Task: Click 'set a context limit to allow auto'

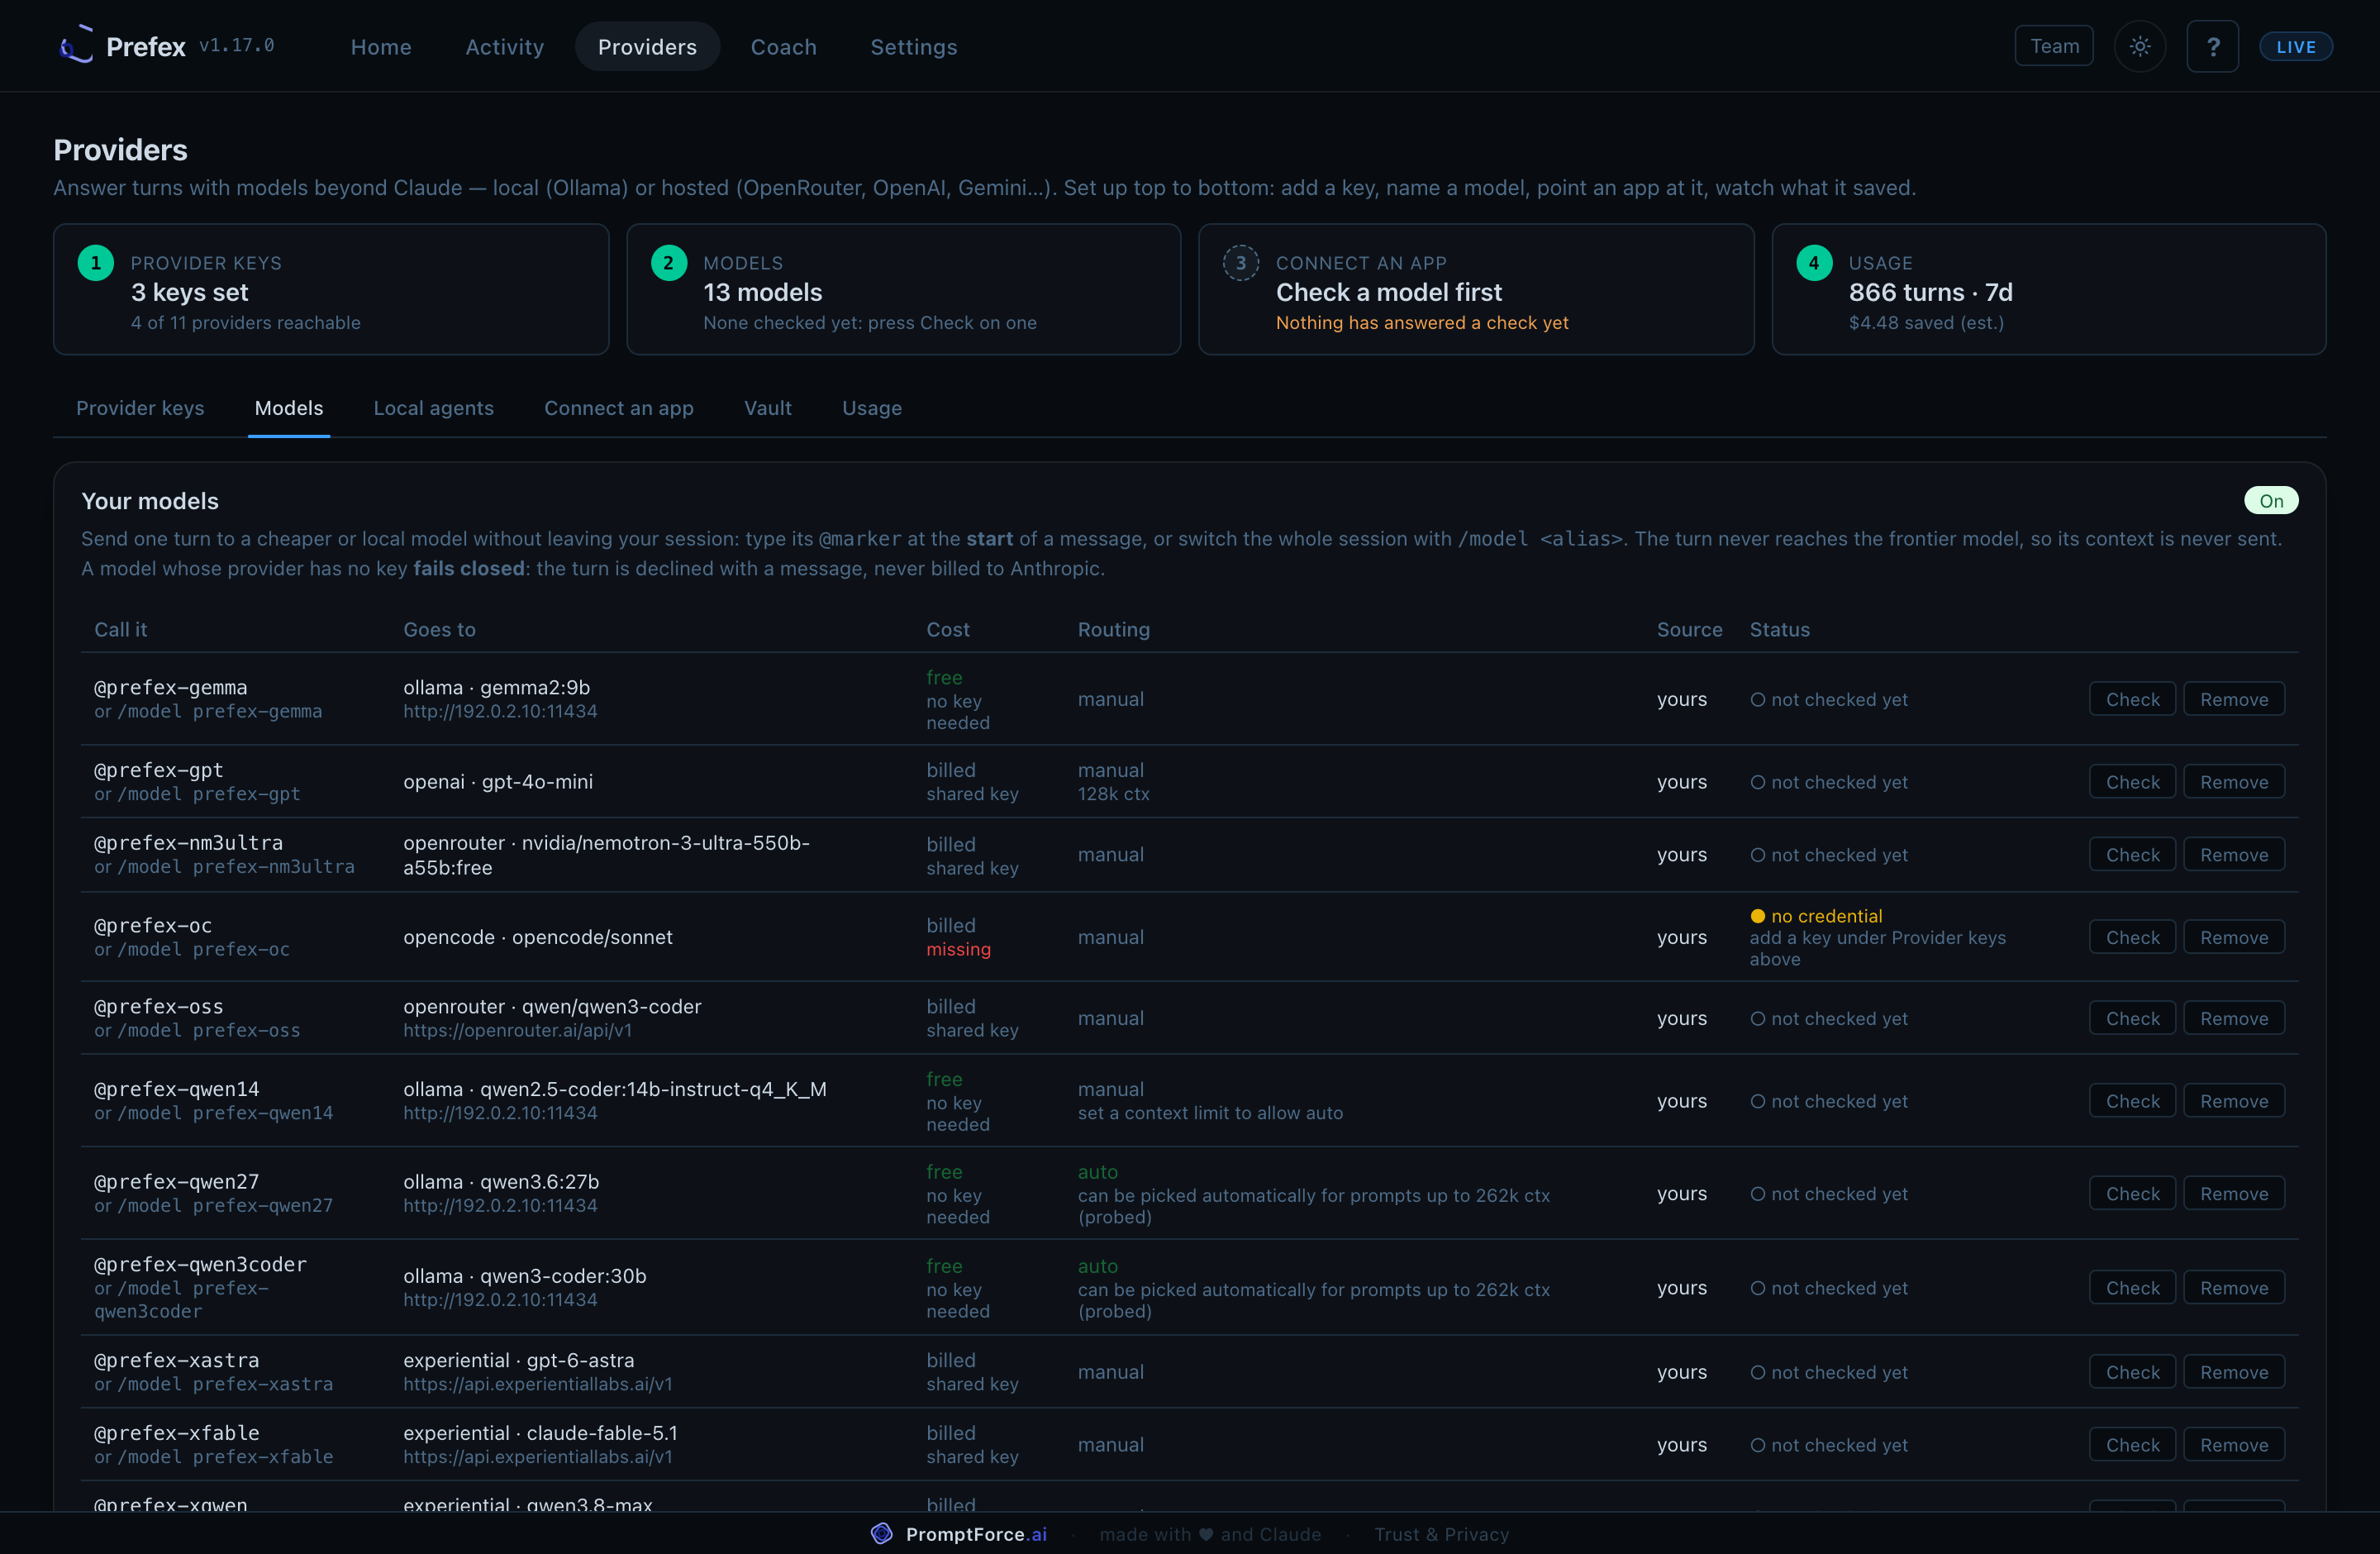Action: 1210,1113
